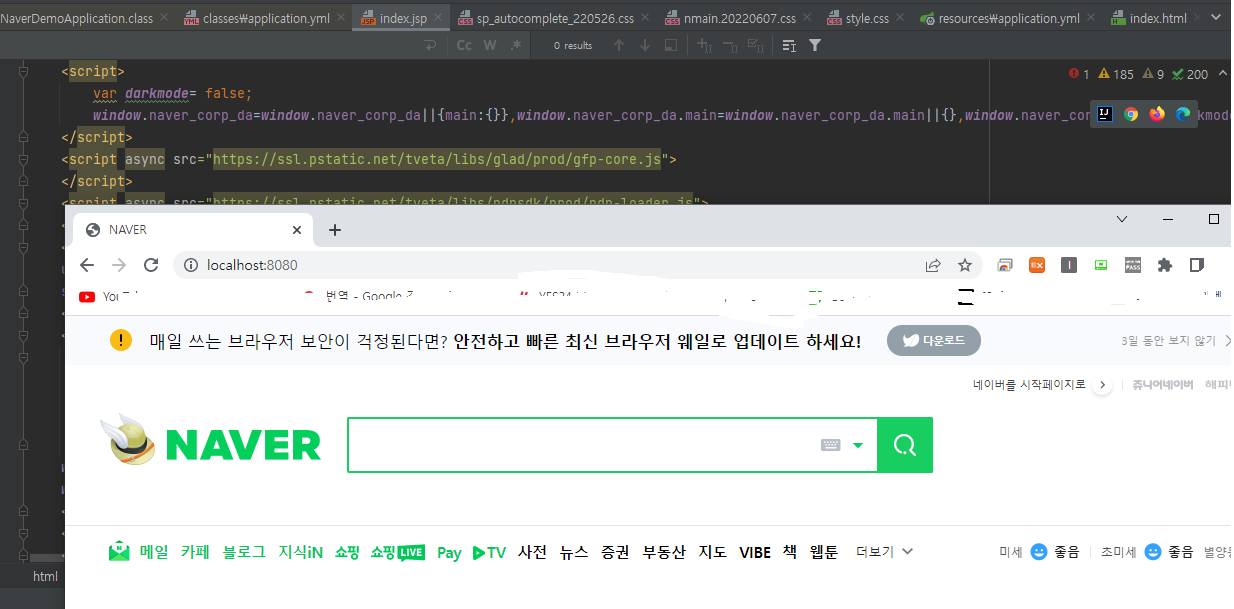Toggle search in selection icon
This screenshot has height=609, width=1234.
671,45
